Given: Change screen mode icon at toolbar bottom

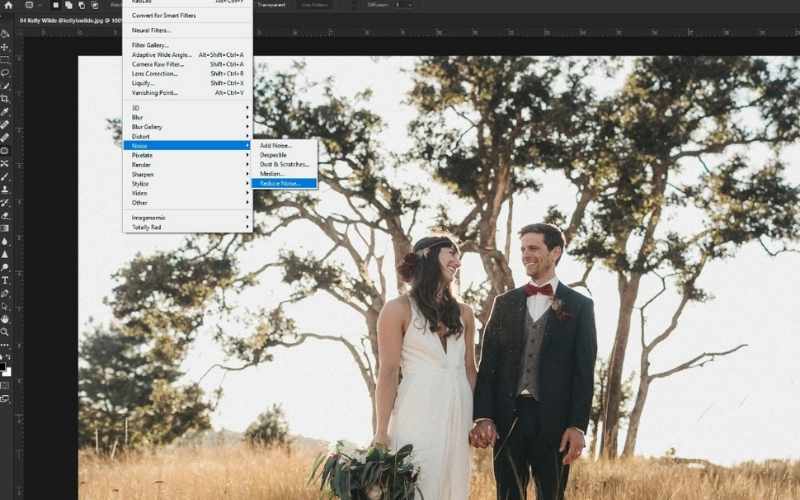Looking at the screenshot, I should [x=5, y=398].
